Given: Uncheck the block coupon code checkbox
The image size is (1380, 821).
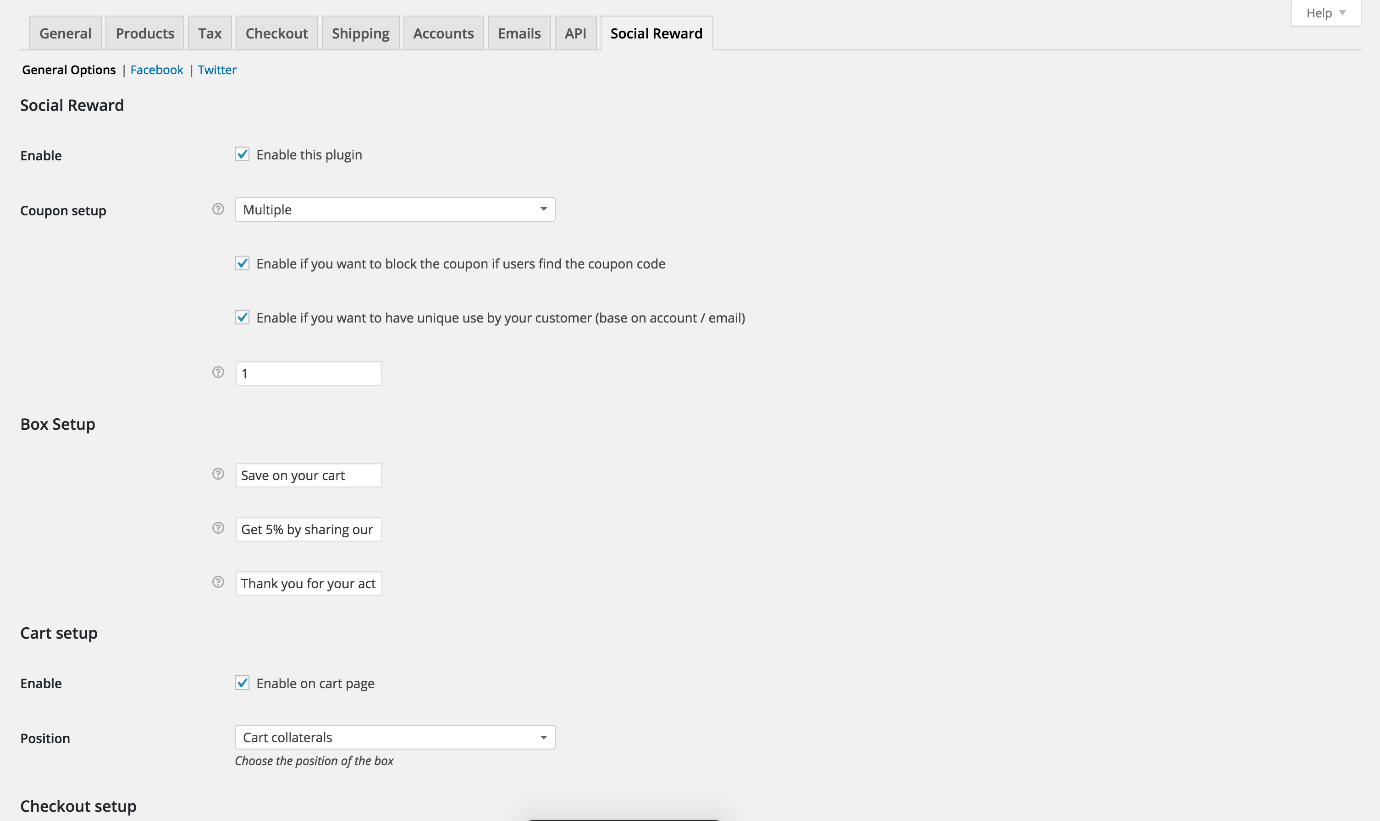Looking at the screenshot, I should point(242,264).
